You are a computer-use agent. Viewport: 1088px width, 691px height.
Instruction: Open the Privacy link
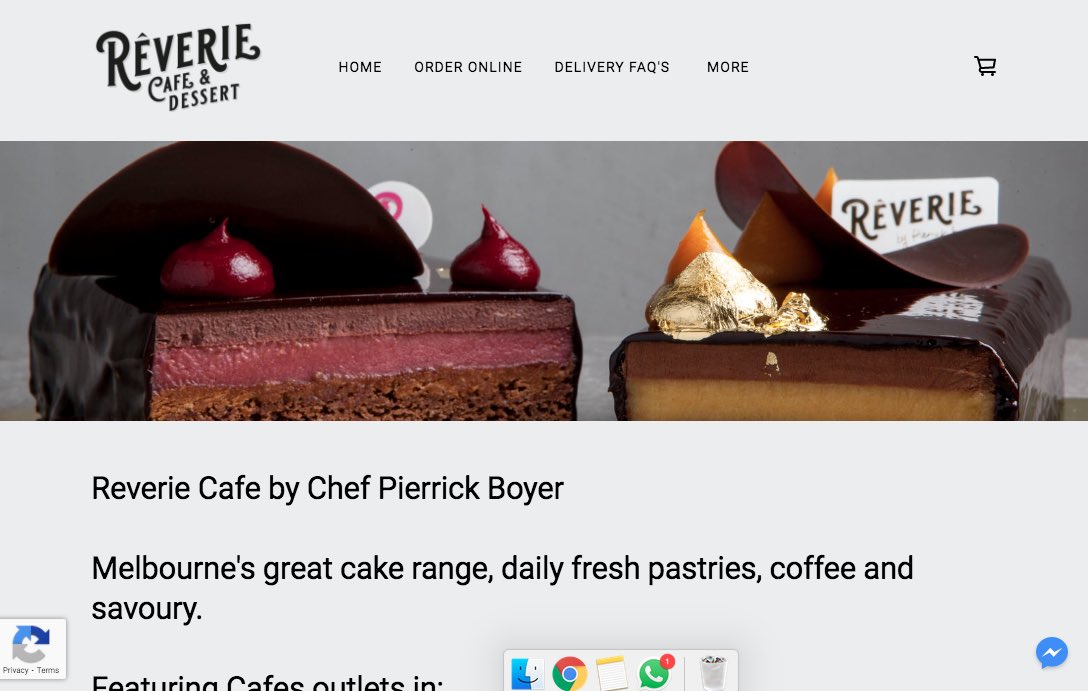tap(15, 670)
